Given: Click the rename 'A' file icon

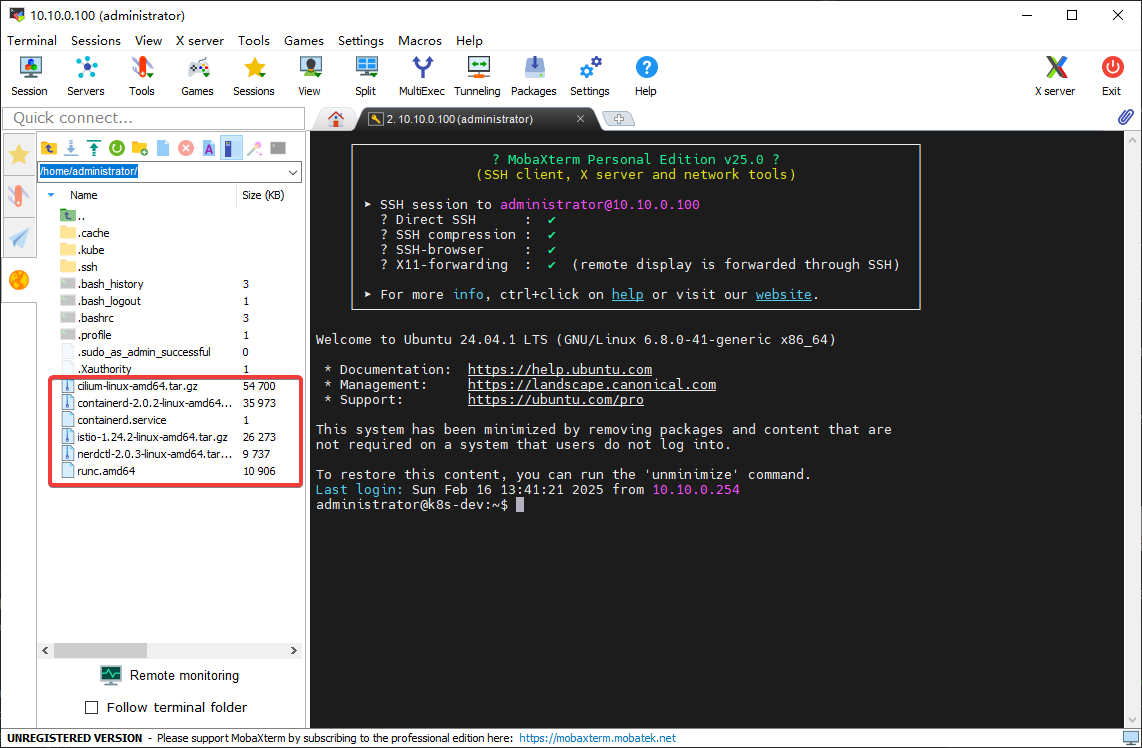Looking at the screenshot, I should (x=209, y=149).
